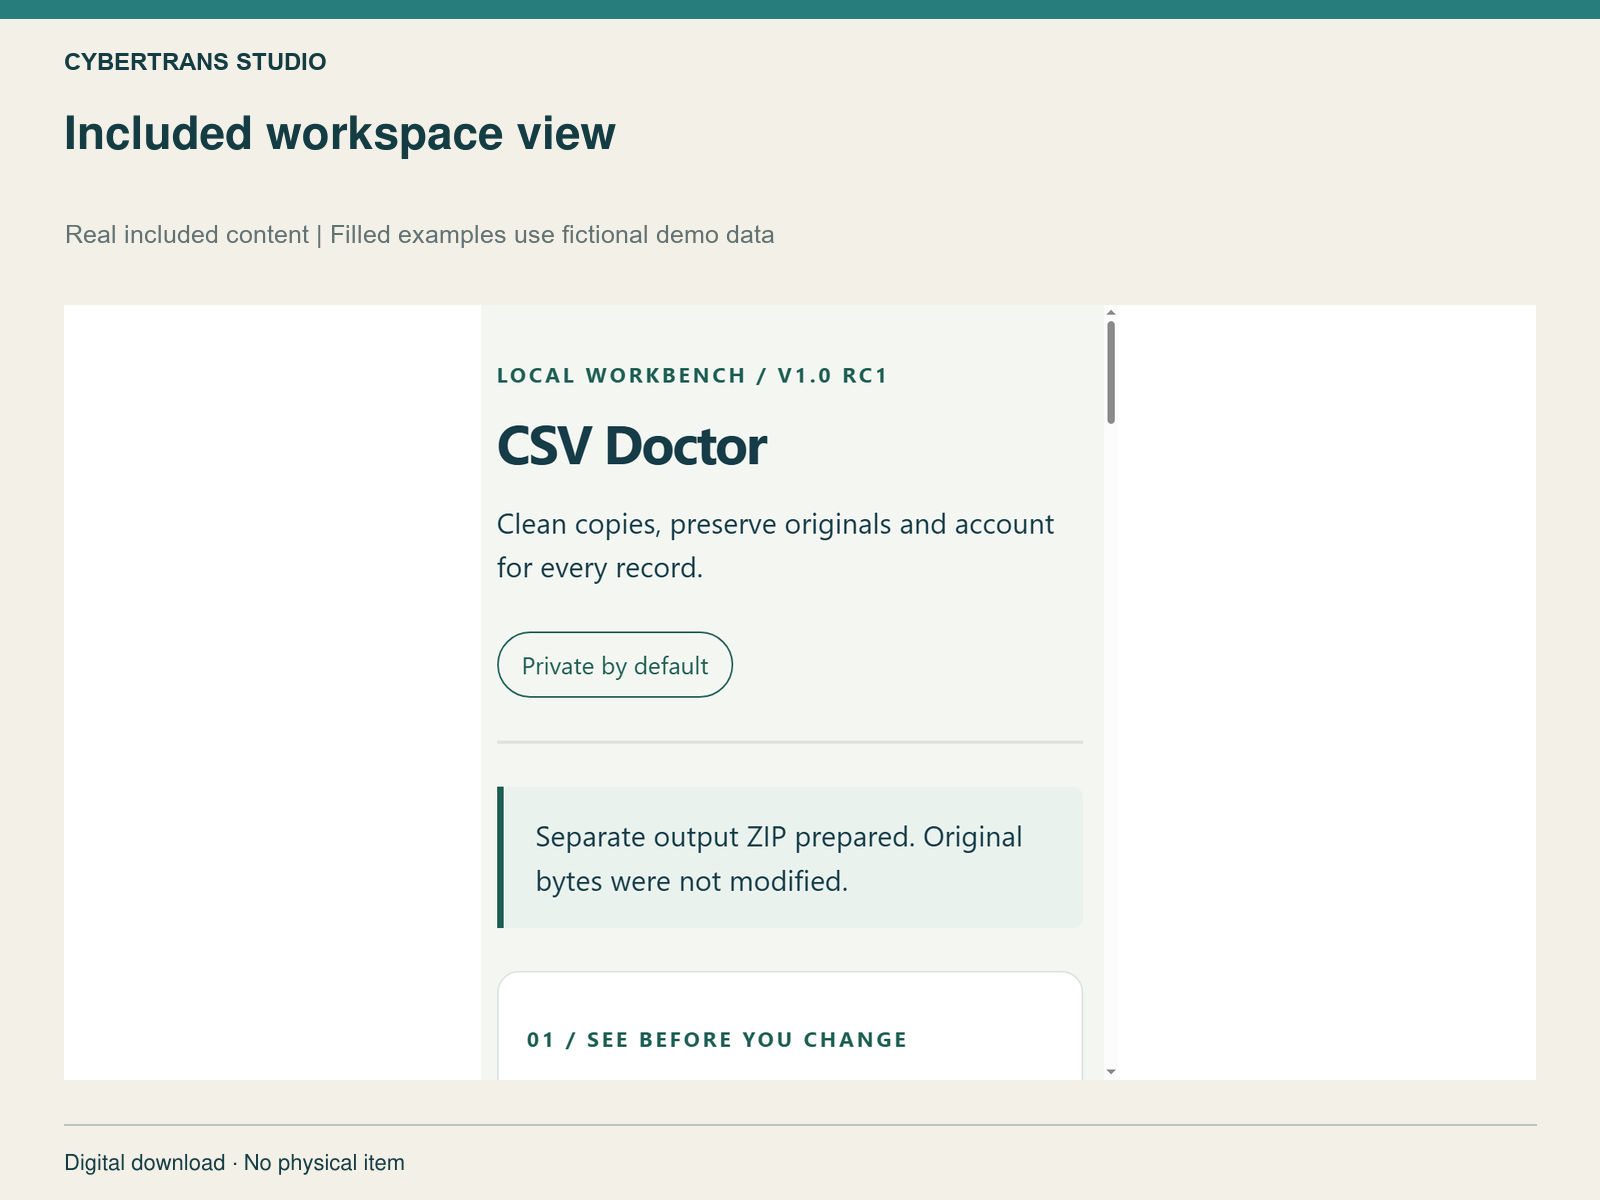
Task: Click the CSV Doctor title
Action: pos(632,446)
